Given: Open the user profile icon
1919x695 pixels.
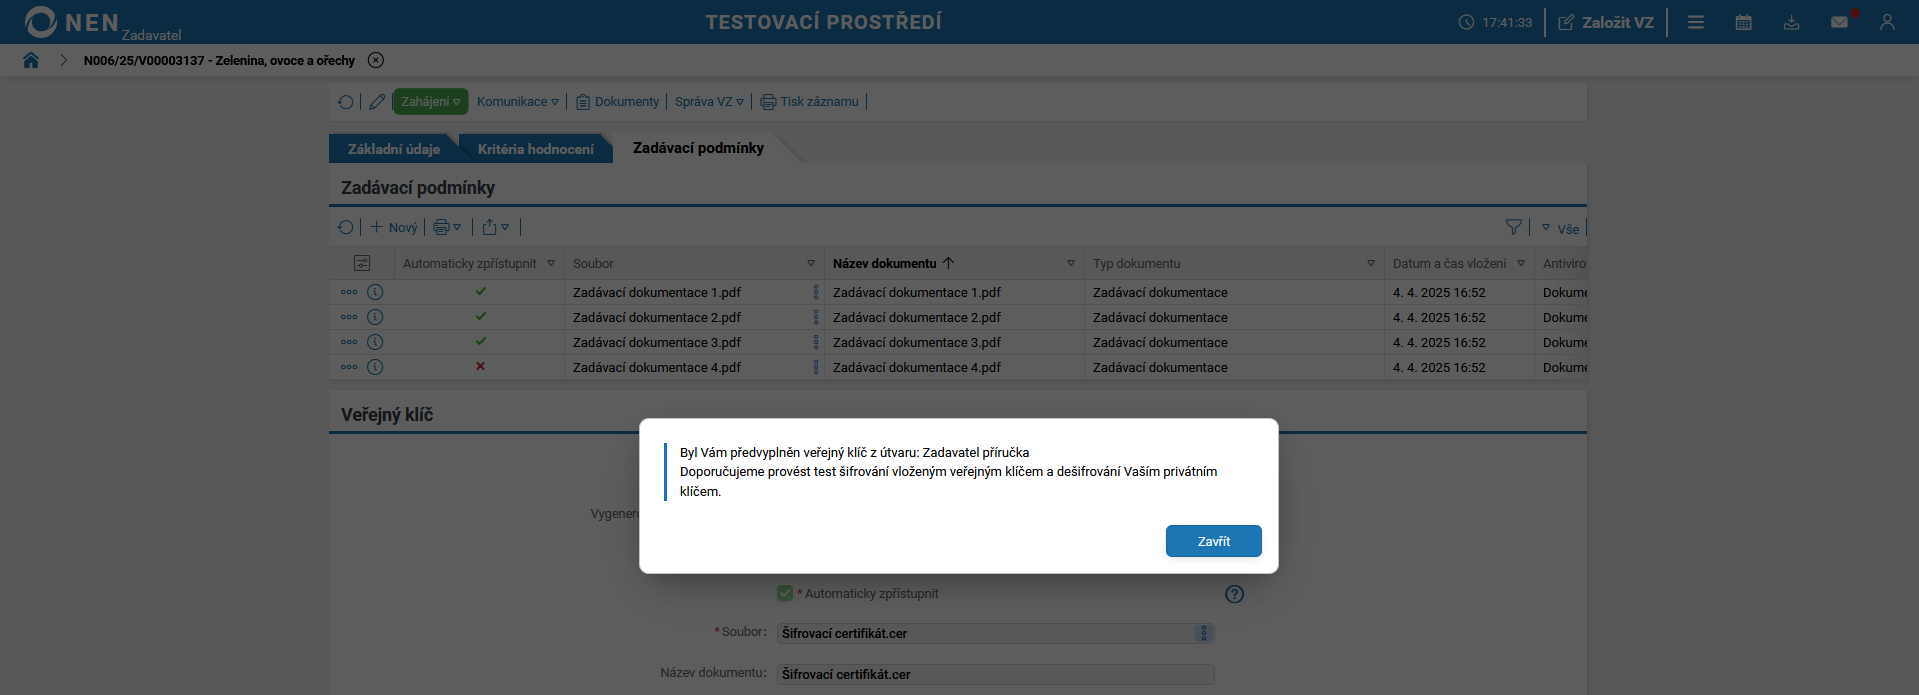Looking at the screenshot, I should [x=1887, y=22].
